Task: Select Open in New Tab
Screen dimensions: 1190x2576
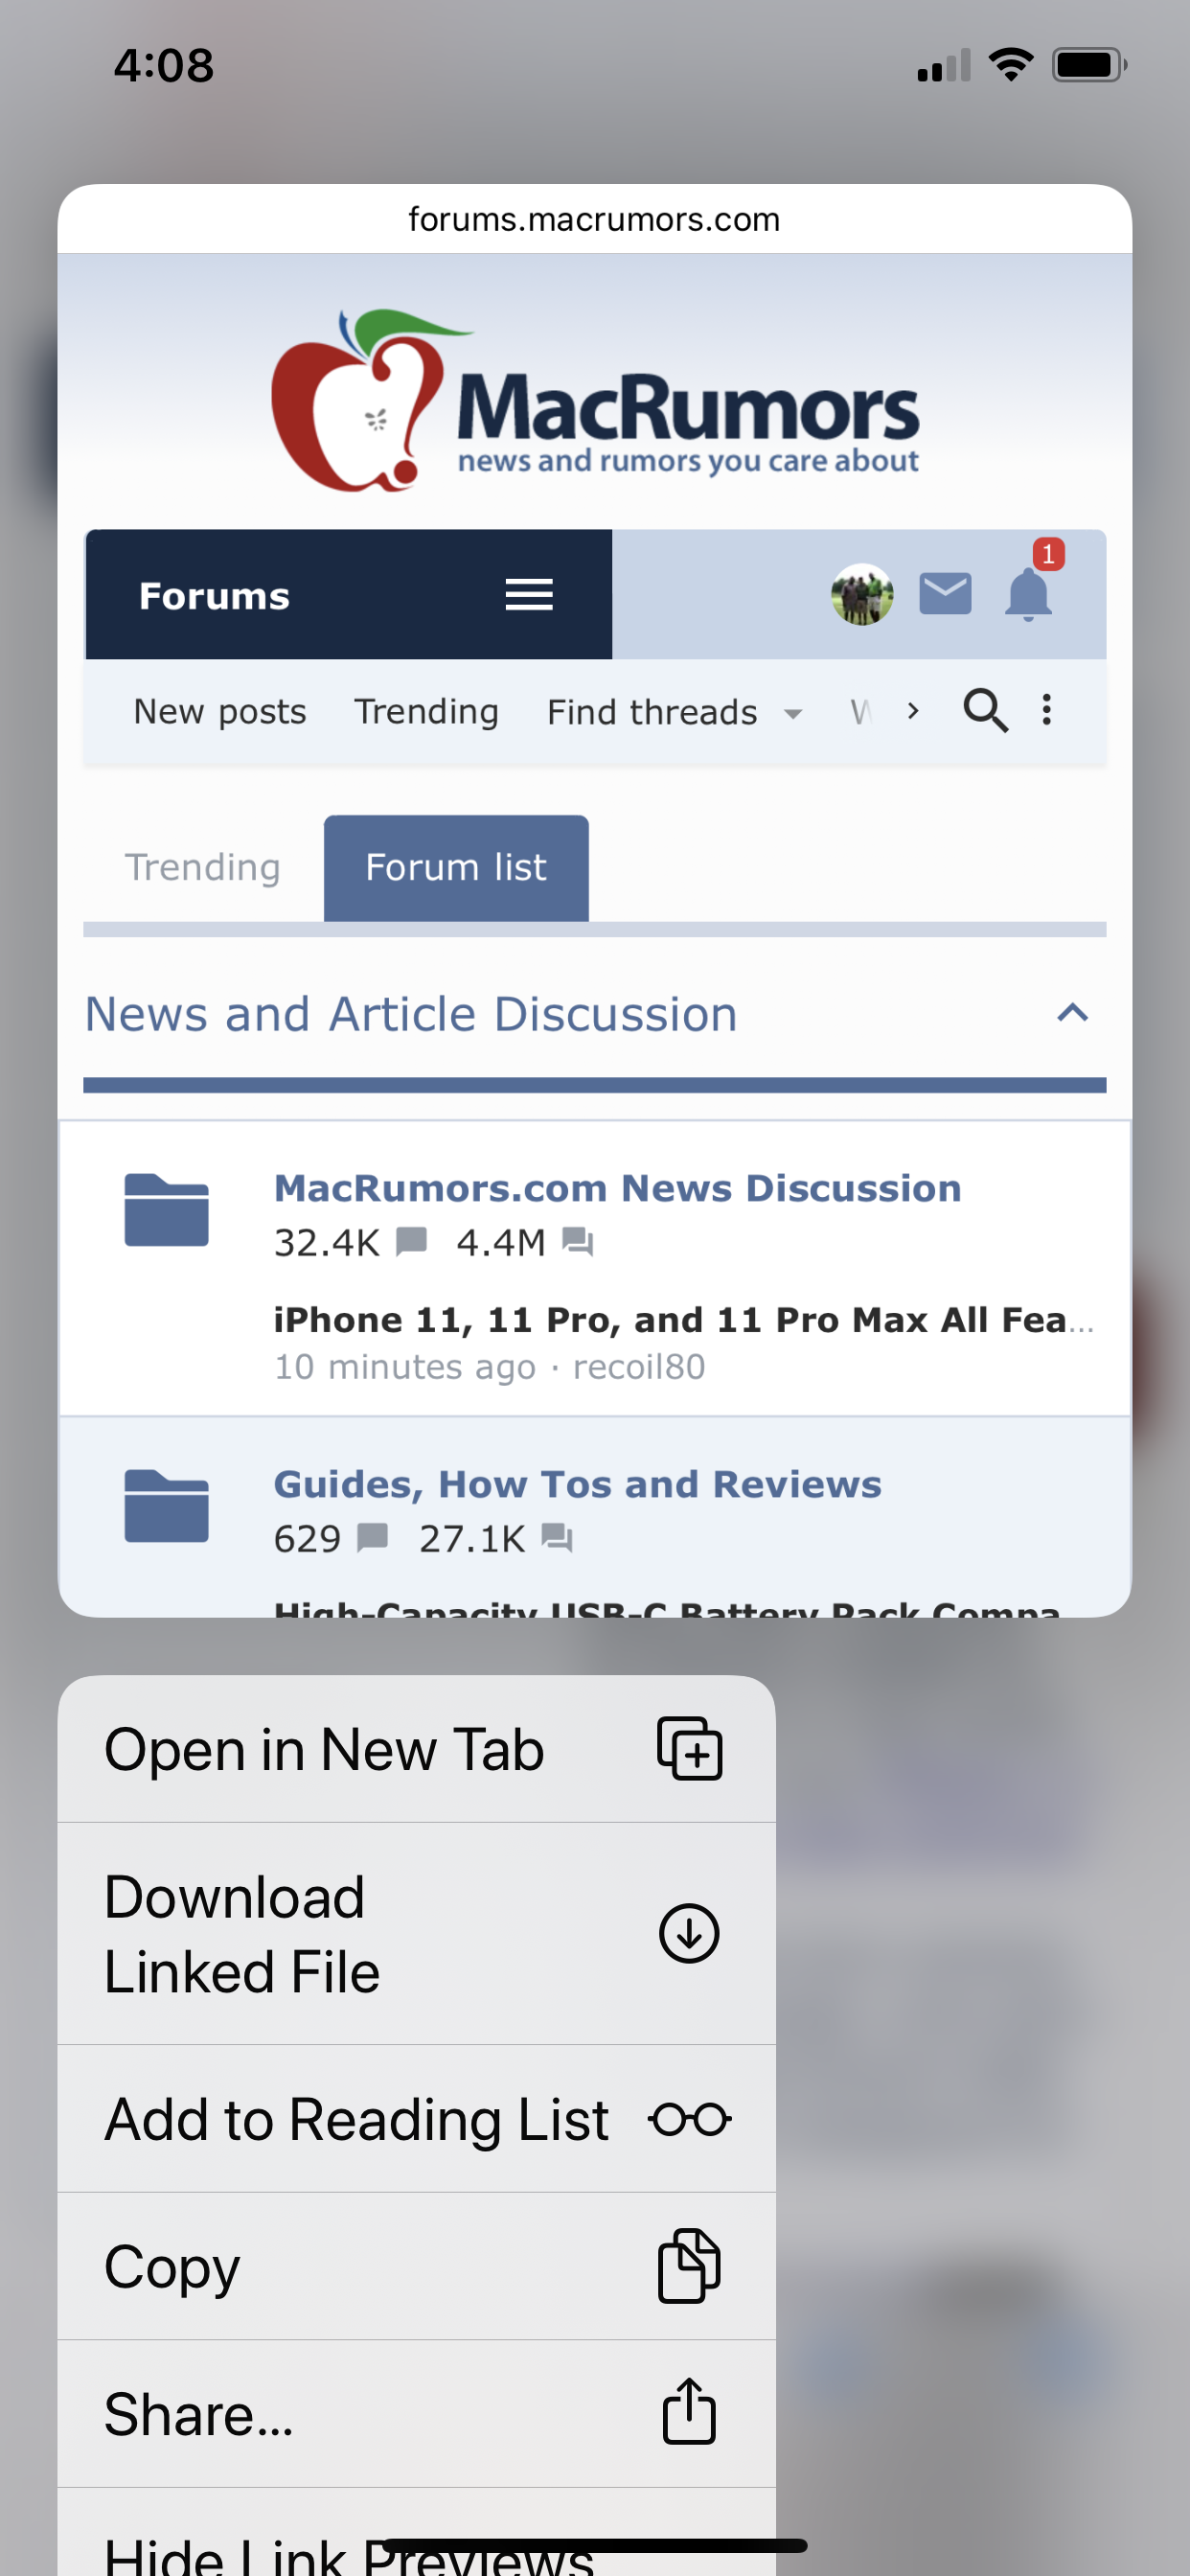Action: pyautogui.click(x=417, y=1749)
